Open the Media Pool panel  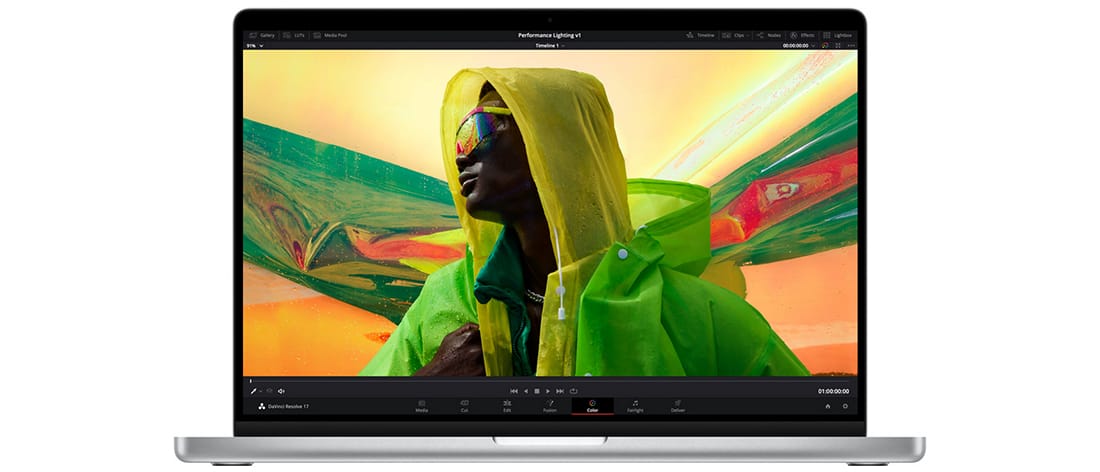tap(330, 35)
